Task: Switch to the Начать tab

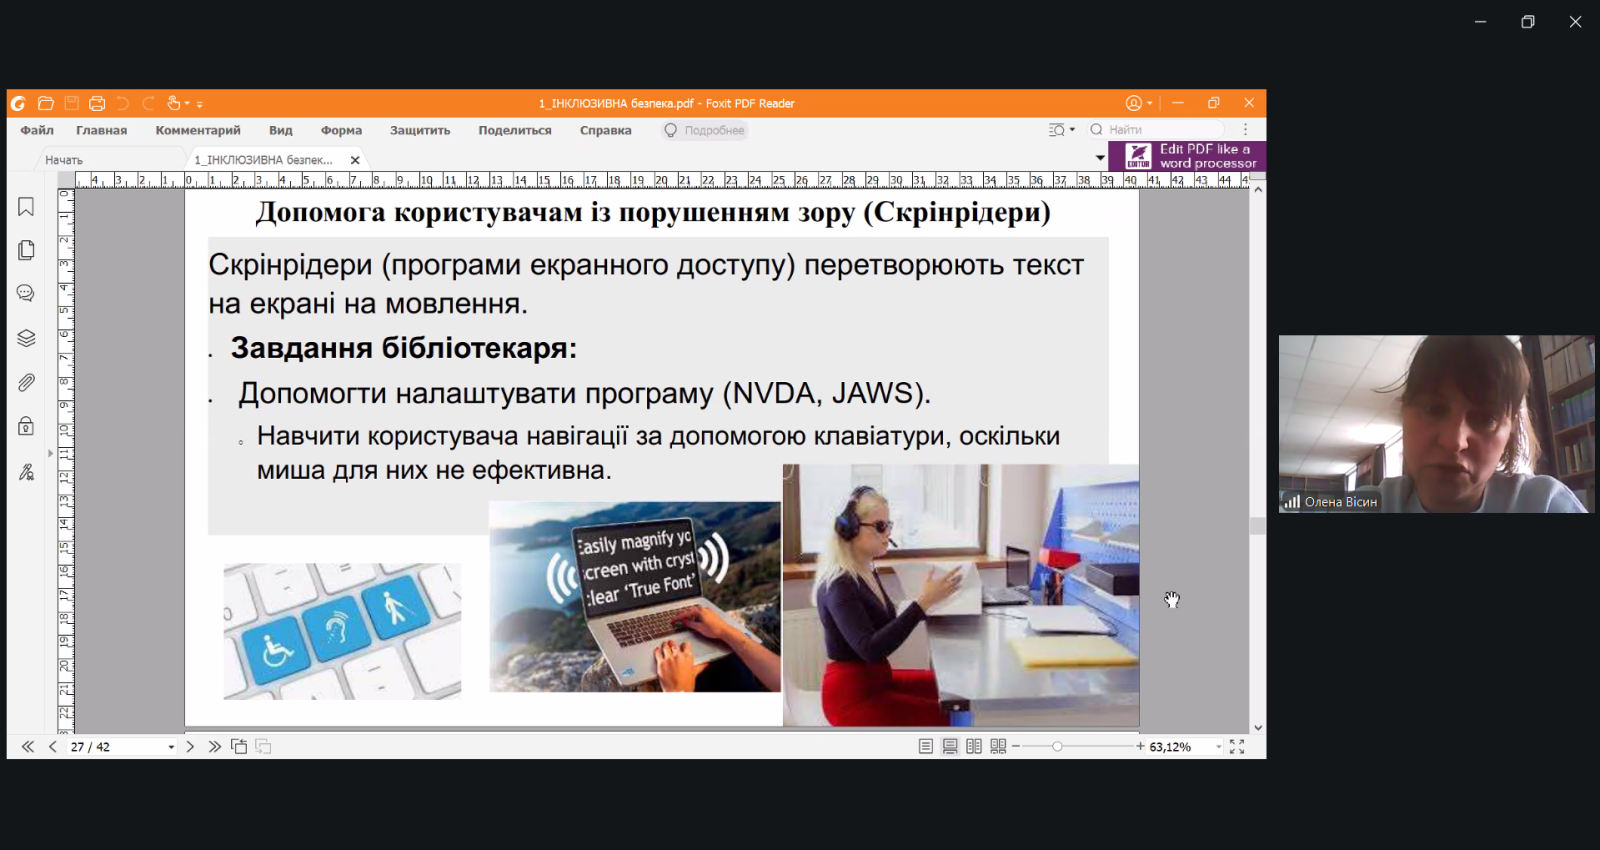Action: click(64, 160)
